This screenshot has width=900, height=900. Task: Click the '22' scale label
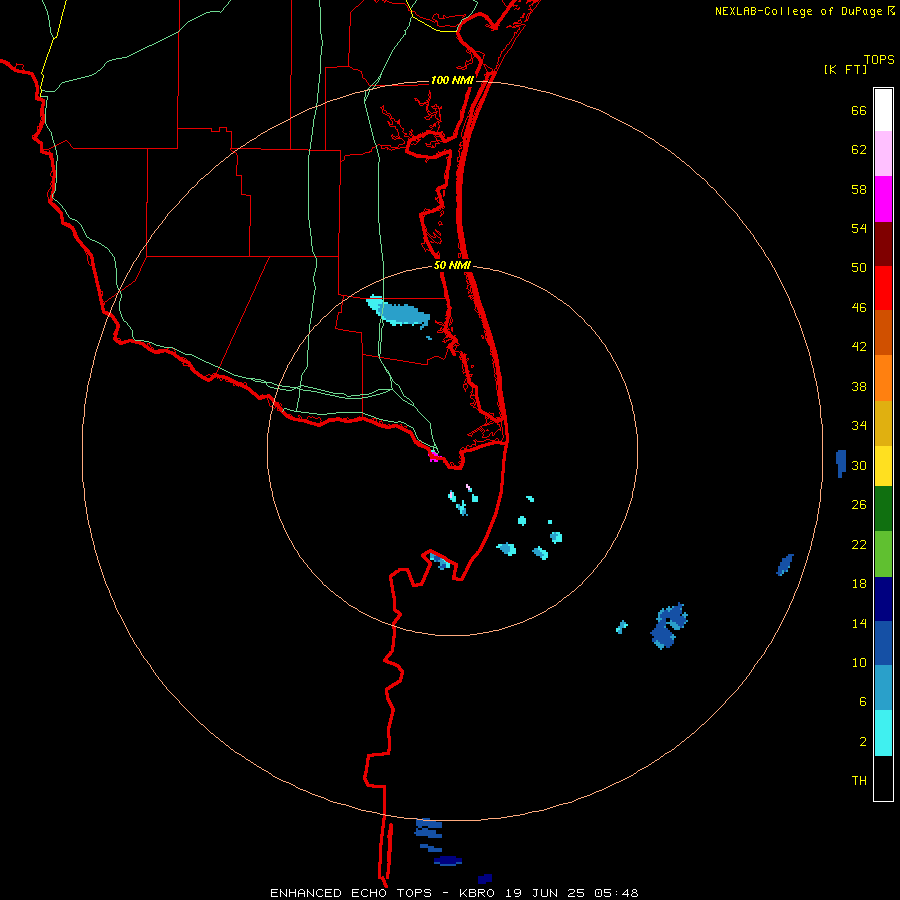[859, 544]
